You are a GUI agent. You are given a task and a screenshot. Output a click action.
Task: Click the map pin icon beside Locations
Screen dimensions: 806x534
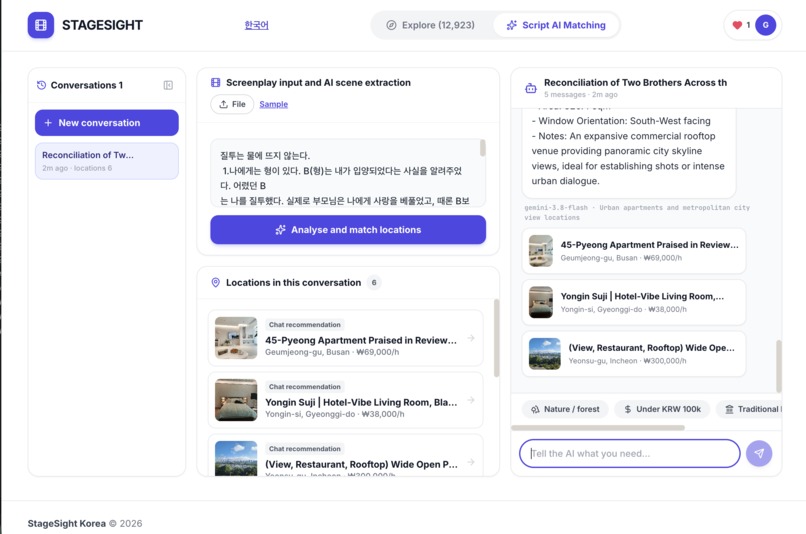tap(215, 283)
